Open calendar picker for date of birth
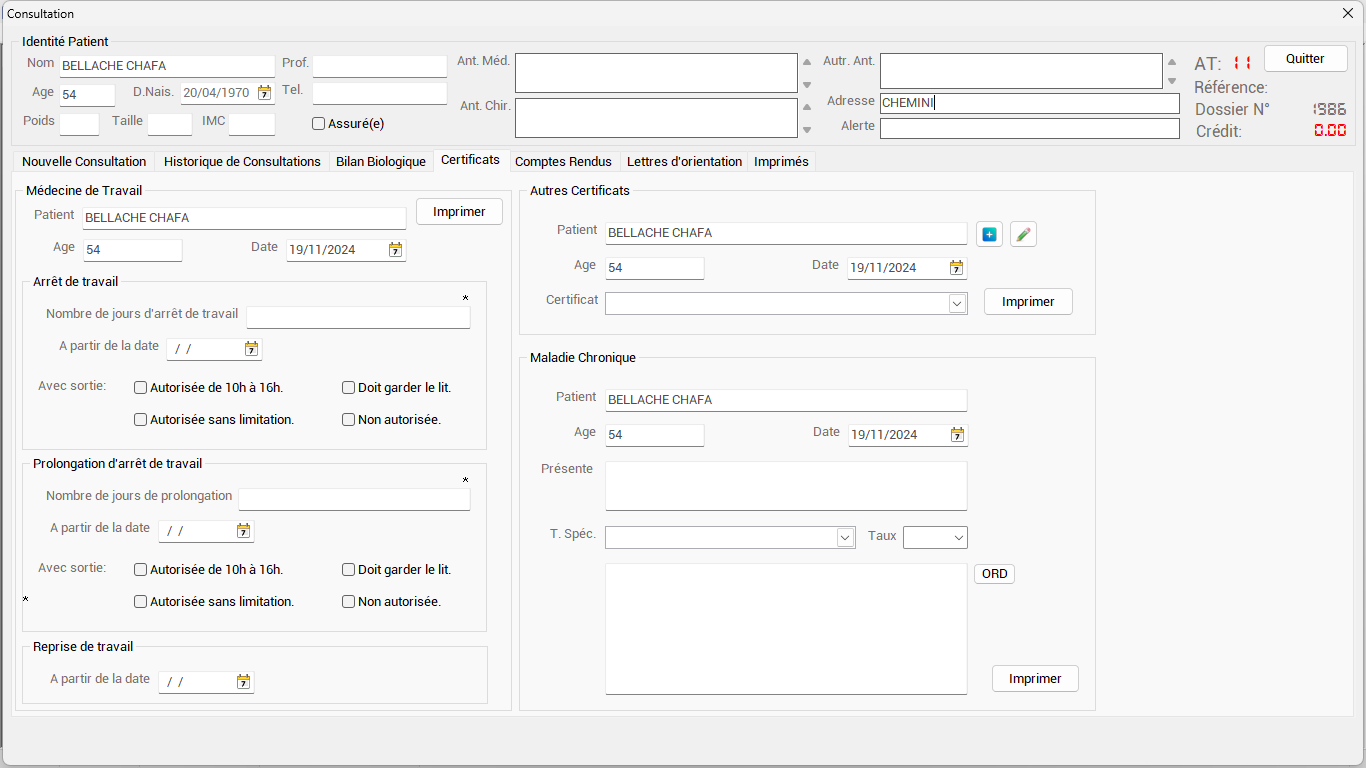The width and height of the screenshot is (1366, 768). pyautogui.click(x=264, y=93)
